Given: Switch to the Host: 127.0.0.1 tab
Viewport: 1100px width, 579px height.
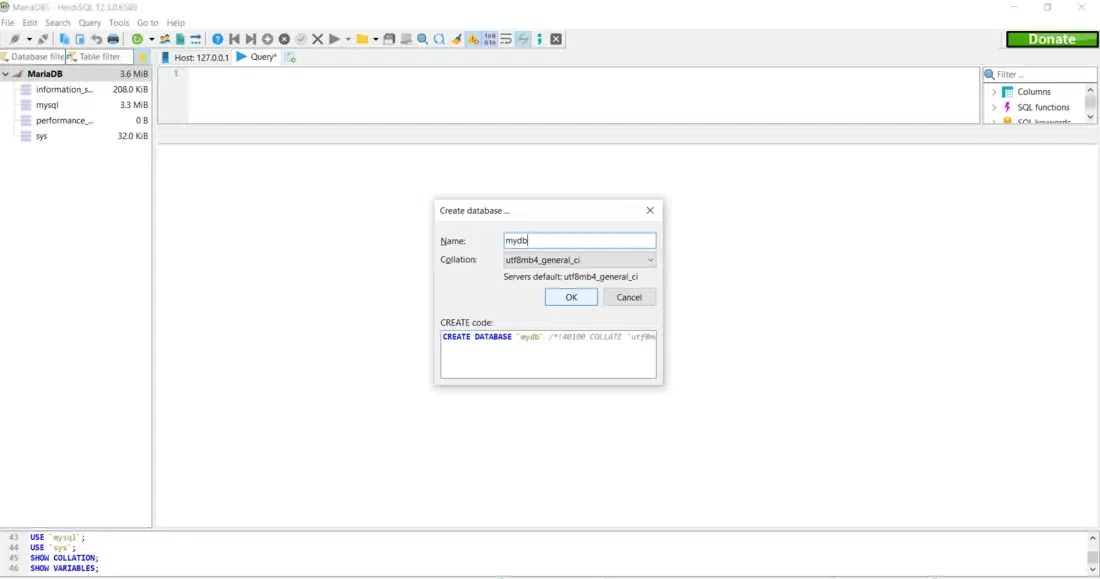Looking at the screenshot, I should (194, 57).
